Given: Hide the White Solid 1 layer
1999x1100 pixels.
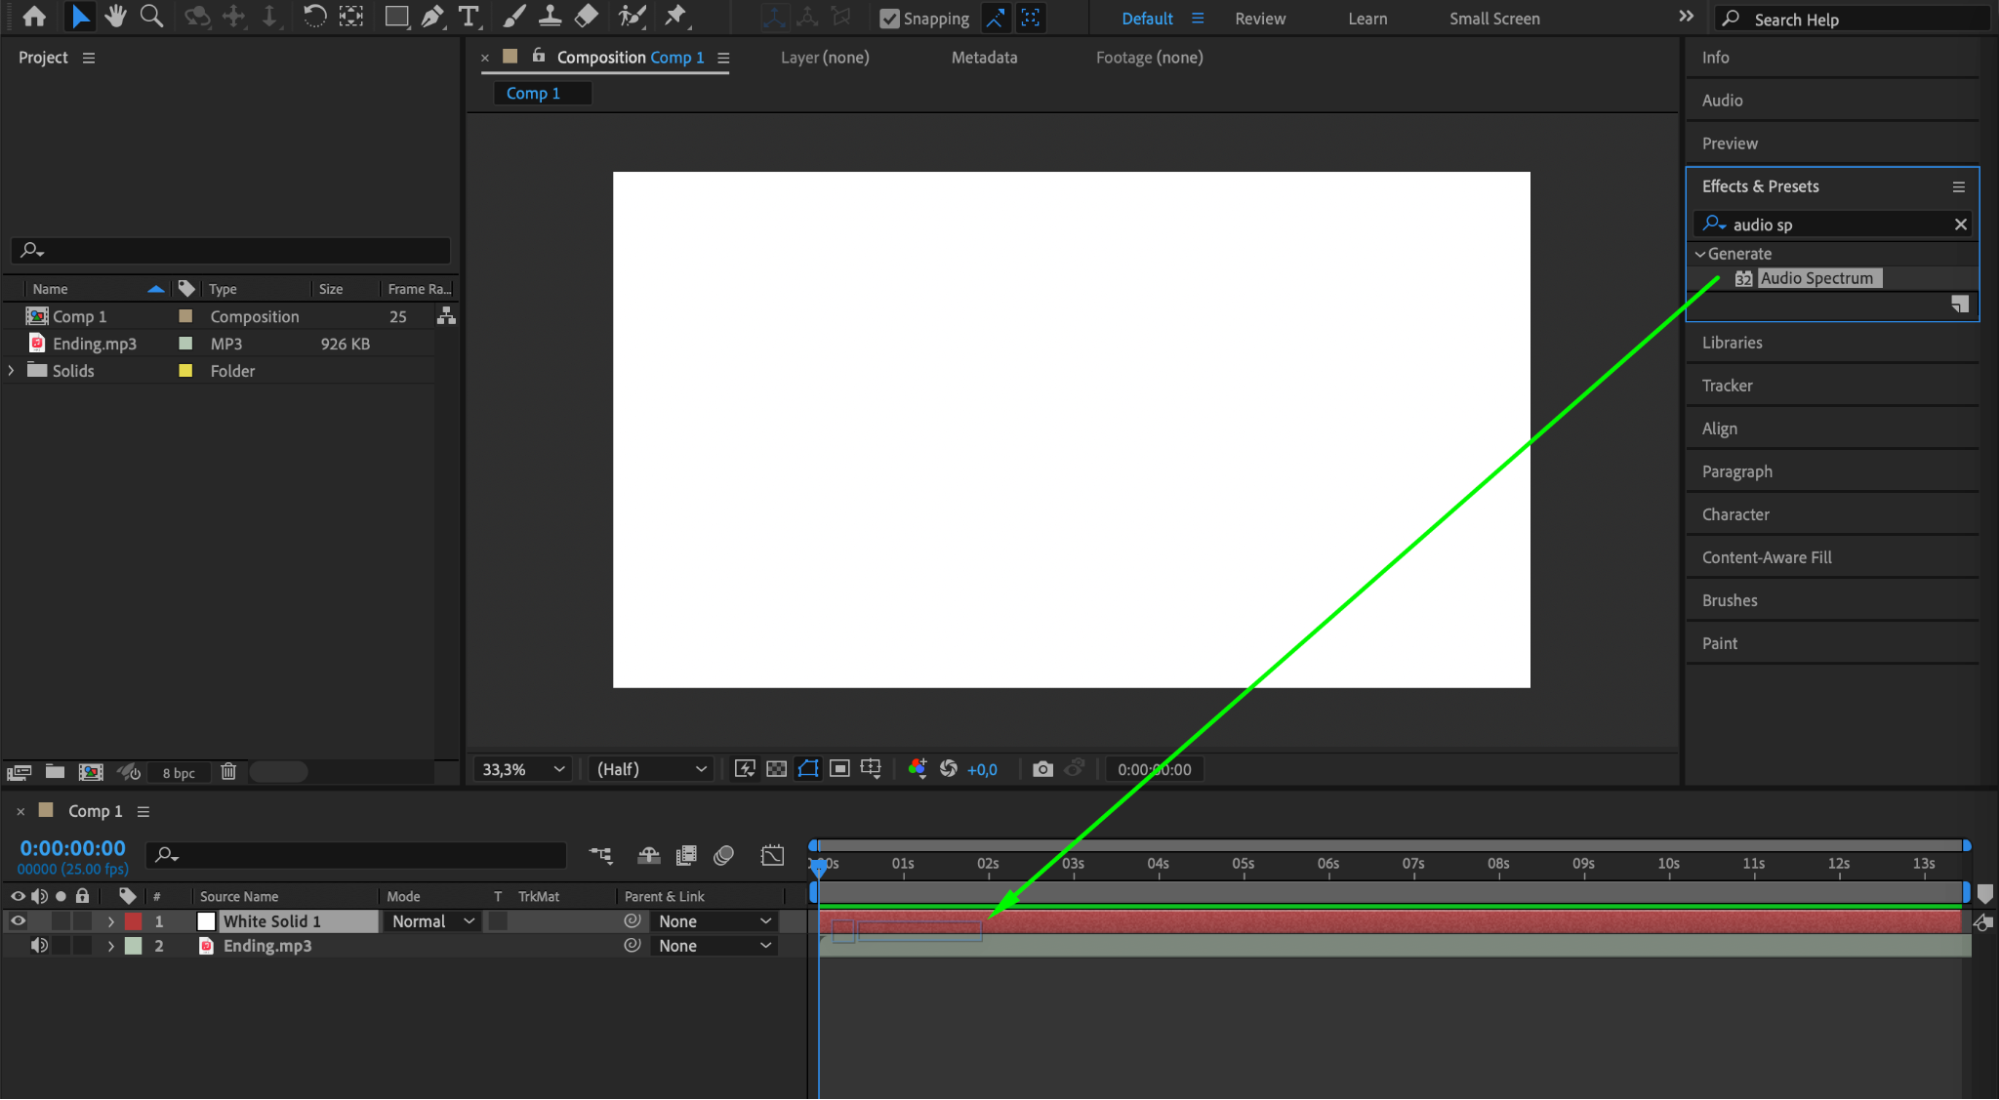Looking at the screenshot, I should [x=18, y=921].
